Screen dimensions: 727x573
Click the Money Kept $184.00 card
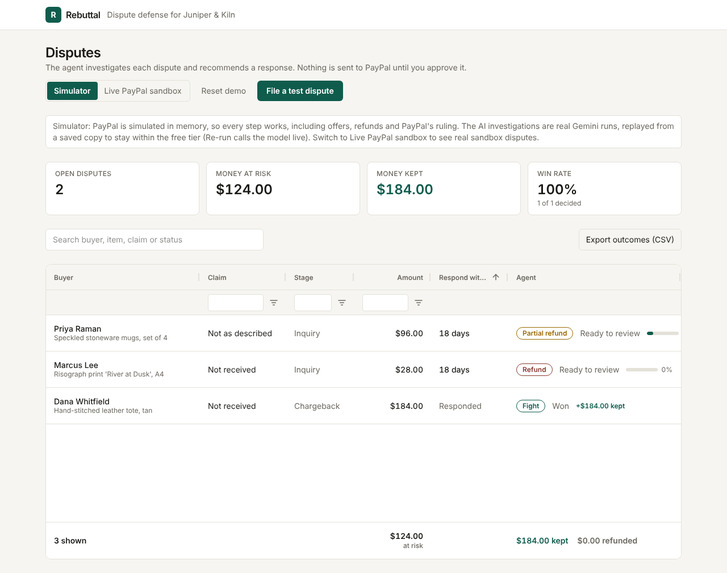(444, 188)
